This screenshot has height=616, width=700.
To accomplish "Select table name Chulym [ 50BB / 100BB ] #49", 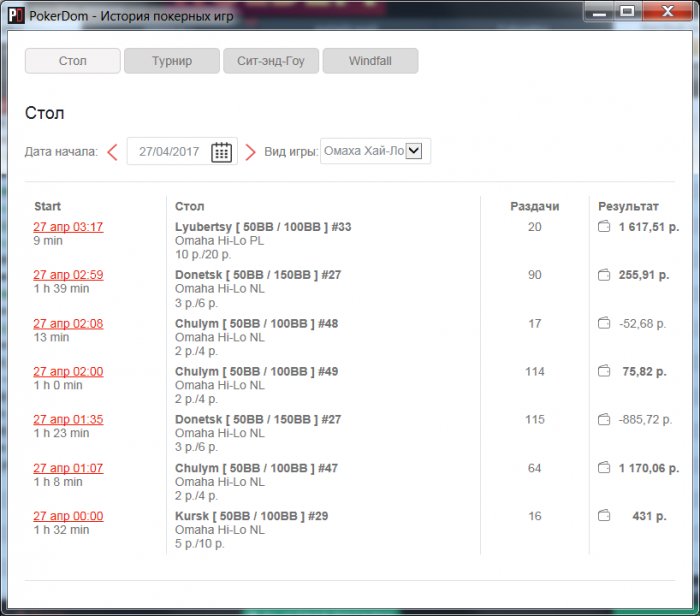I will [x=256, y=371].
